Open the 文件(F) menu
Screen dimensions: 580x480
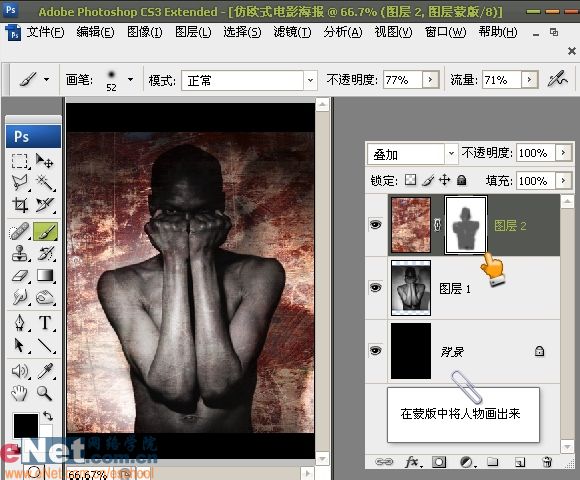pyautogui.click(x=45, y=32)
